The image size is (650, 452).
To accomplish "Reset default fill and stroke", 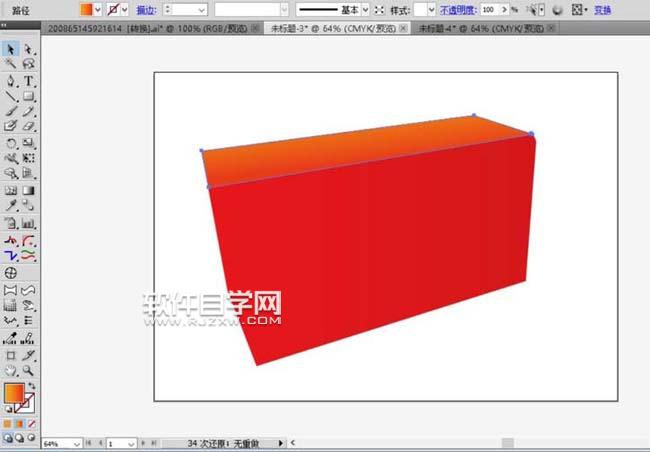I will 8,409.
